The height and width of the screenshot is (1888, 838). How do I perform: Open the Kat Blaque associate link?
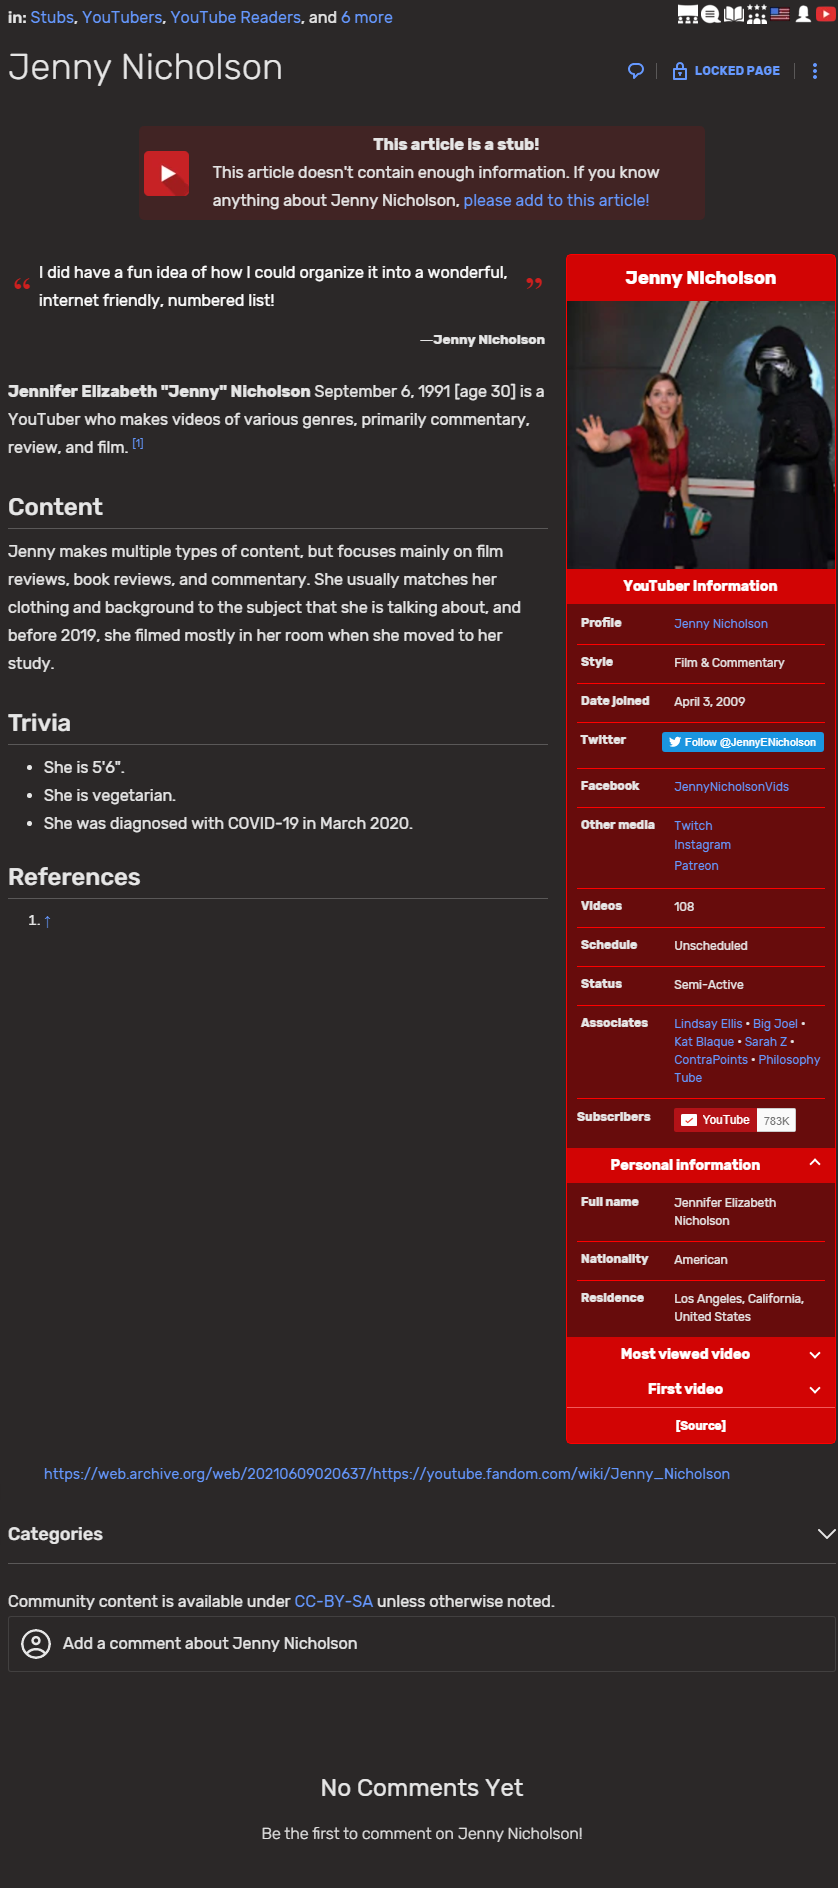[x=704, y=1042]
